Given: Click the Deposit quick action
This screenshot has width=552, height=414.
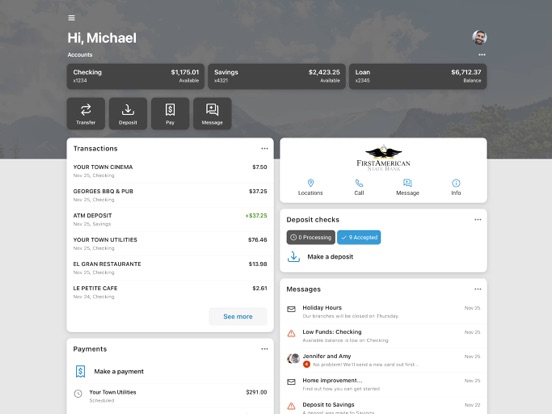Looking at the screenshot, I should click(x=128, y=114).
